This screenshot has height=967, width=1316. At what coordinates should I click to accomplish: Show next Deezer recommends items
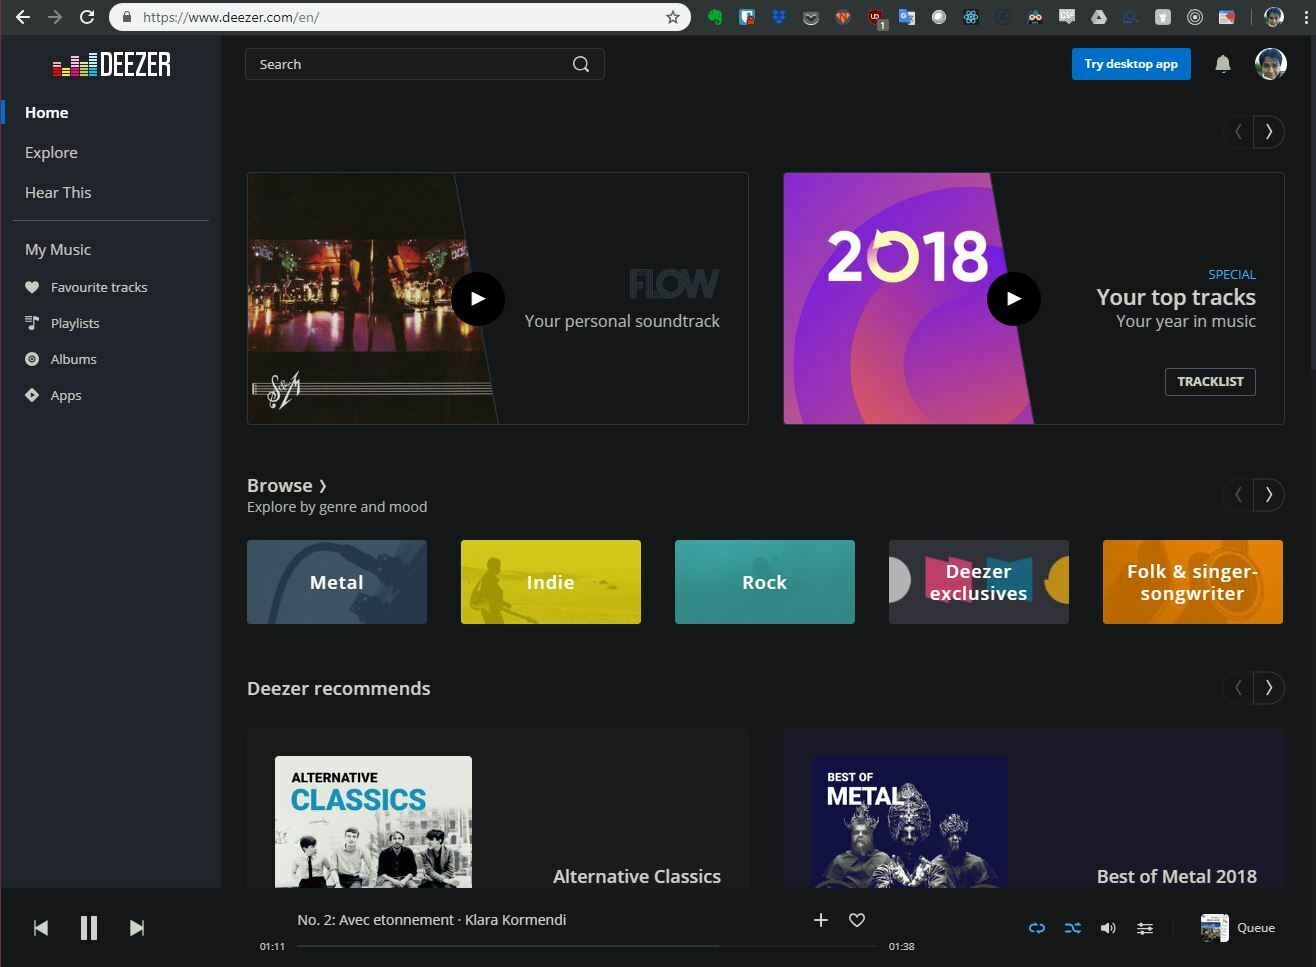click(1269, 687)
